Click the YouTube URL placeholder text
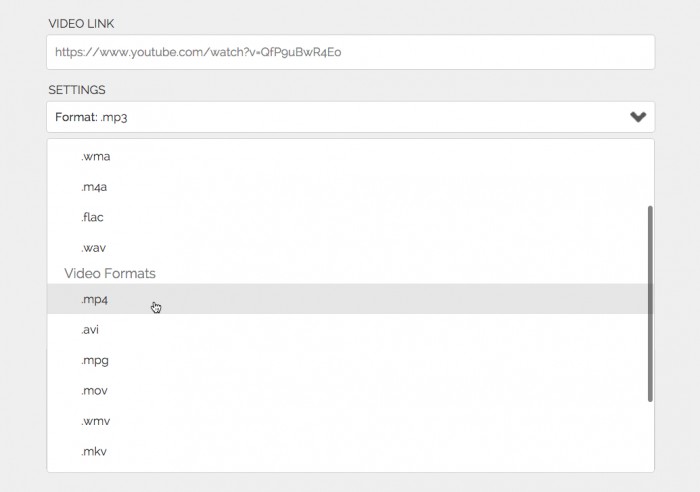The height and width of the screenshot is (492, 700). pos(198,52)
